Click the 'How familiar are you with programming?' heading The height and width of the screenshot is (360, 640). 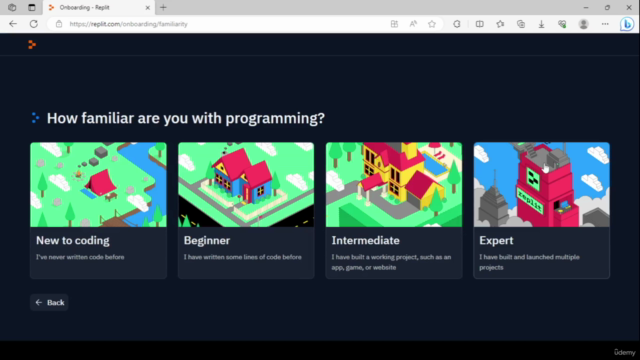pos(186,118)
